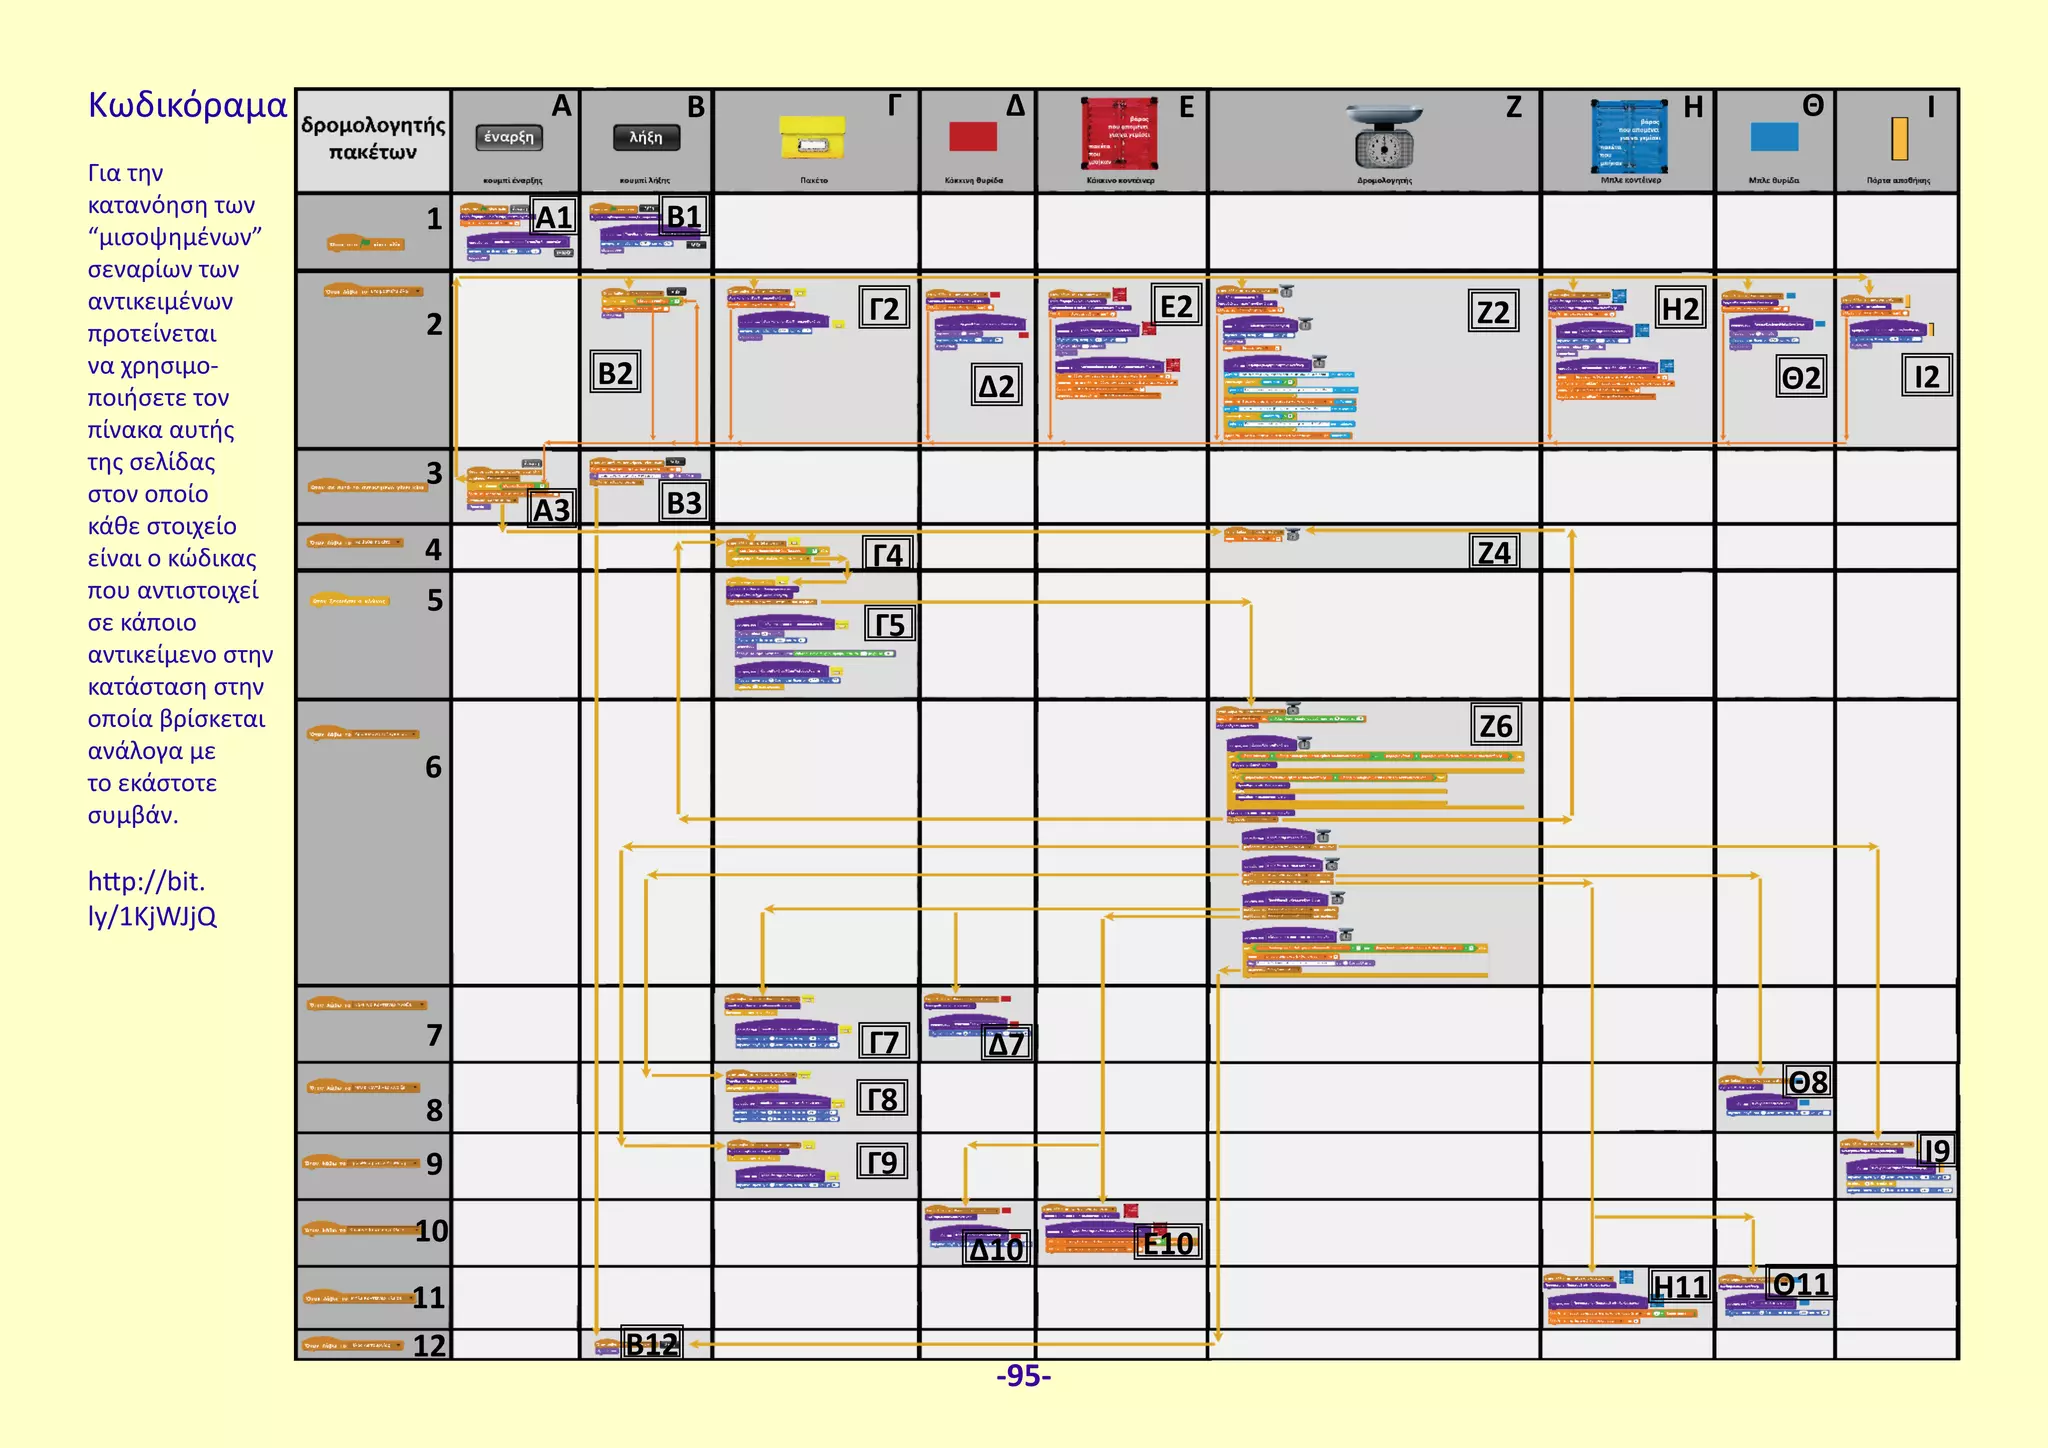Click the δρομολογητής πακέτων header cell
The width and height of the screenshot is (2048, 1448).
coord(373,139)
